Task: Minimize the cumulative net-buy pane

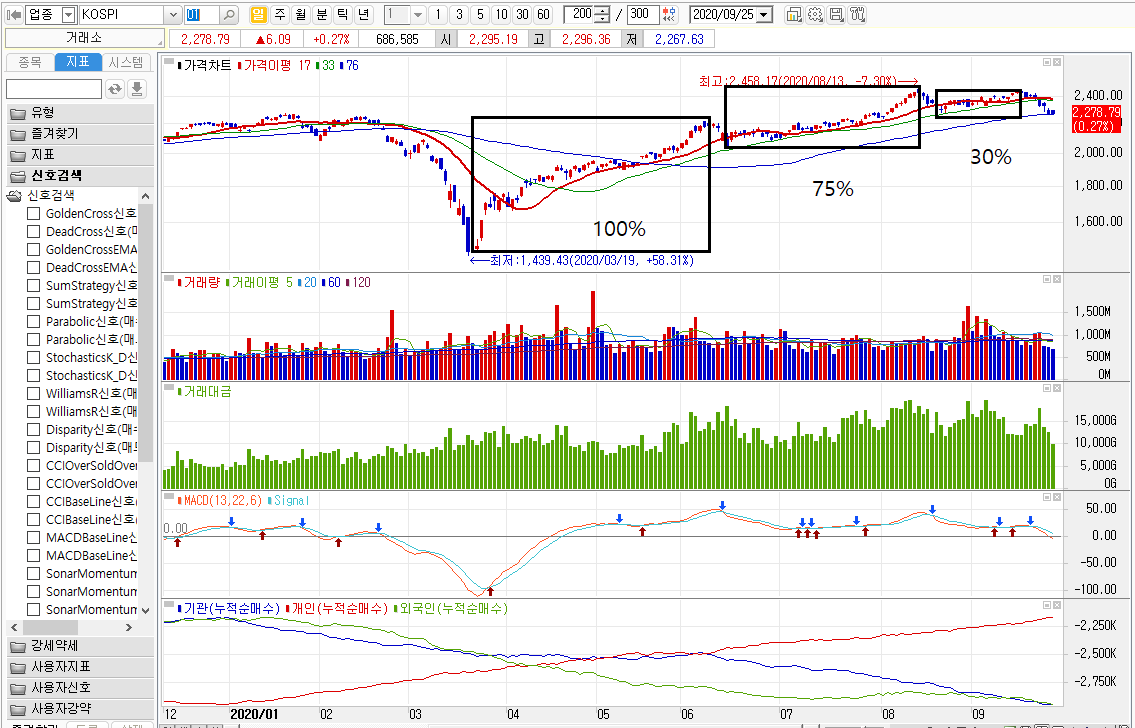Action: 1047,606
